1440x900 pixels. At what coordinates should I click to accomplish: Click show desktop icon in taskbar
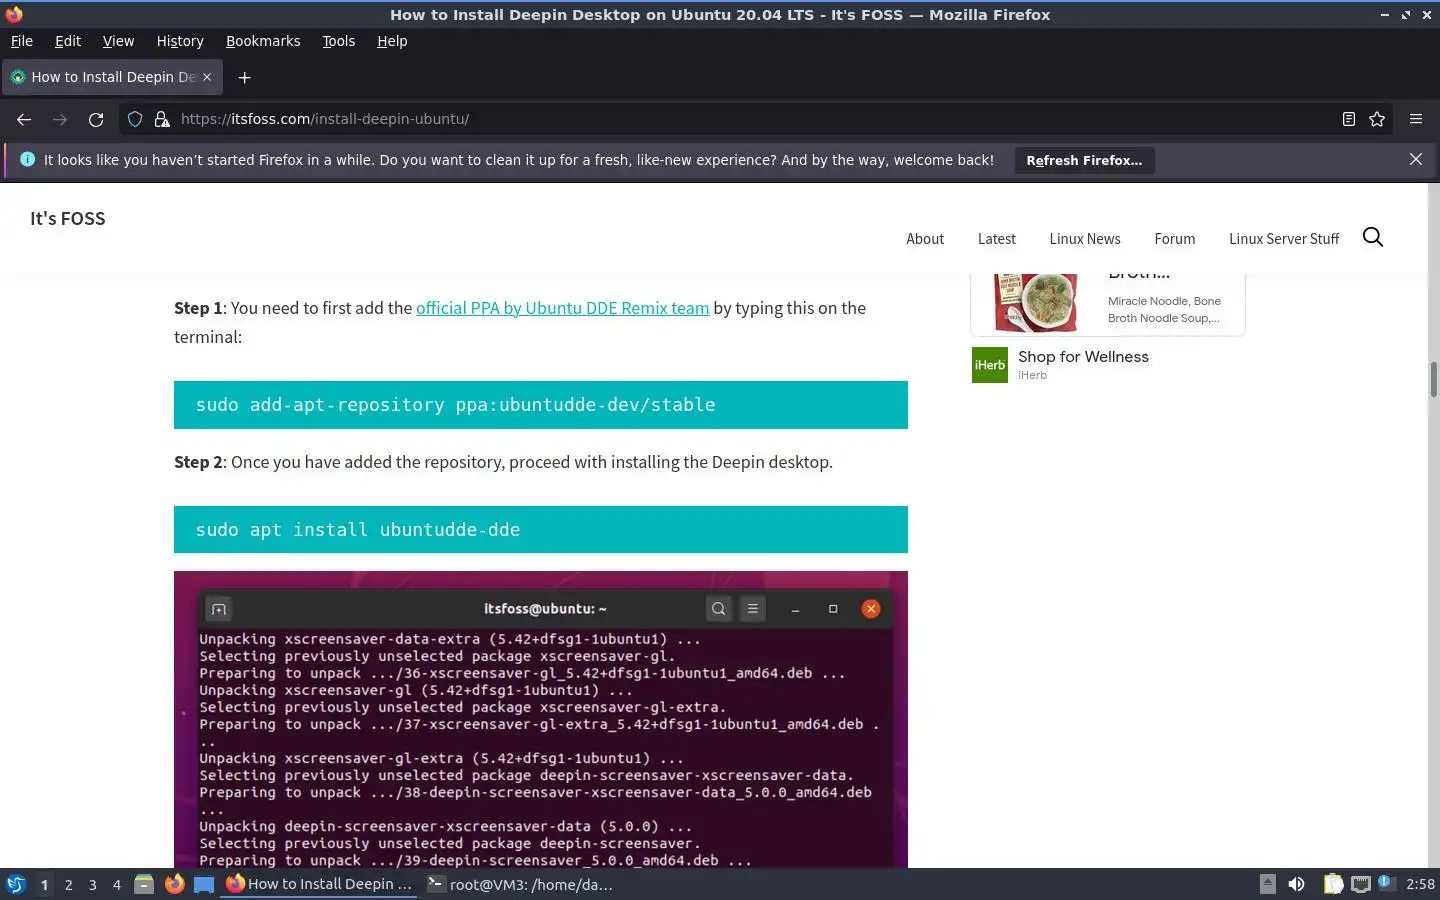[204, 884]
